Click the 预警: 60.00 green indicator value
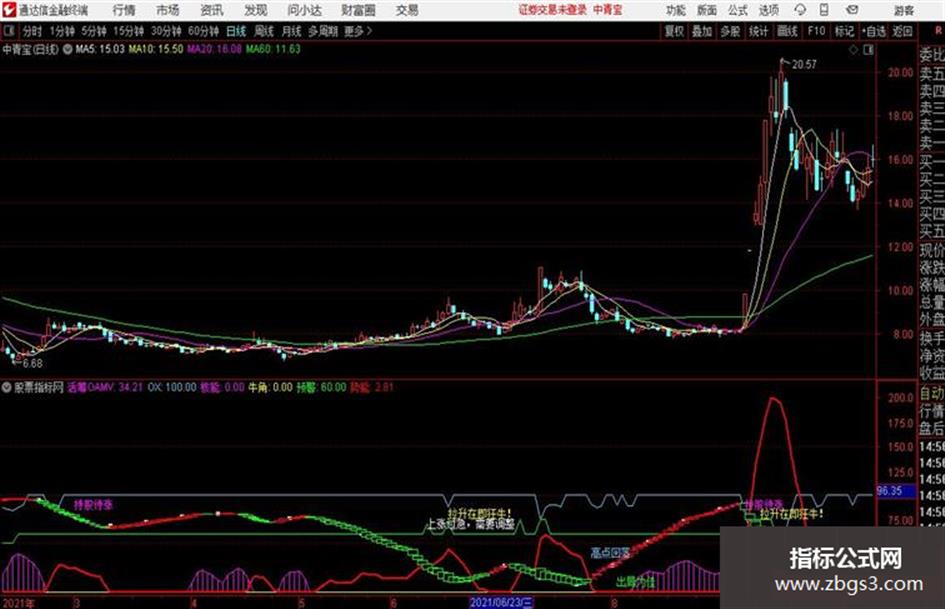Viewport: 945px width, 609px height. click(321, 387)
